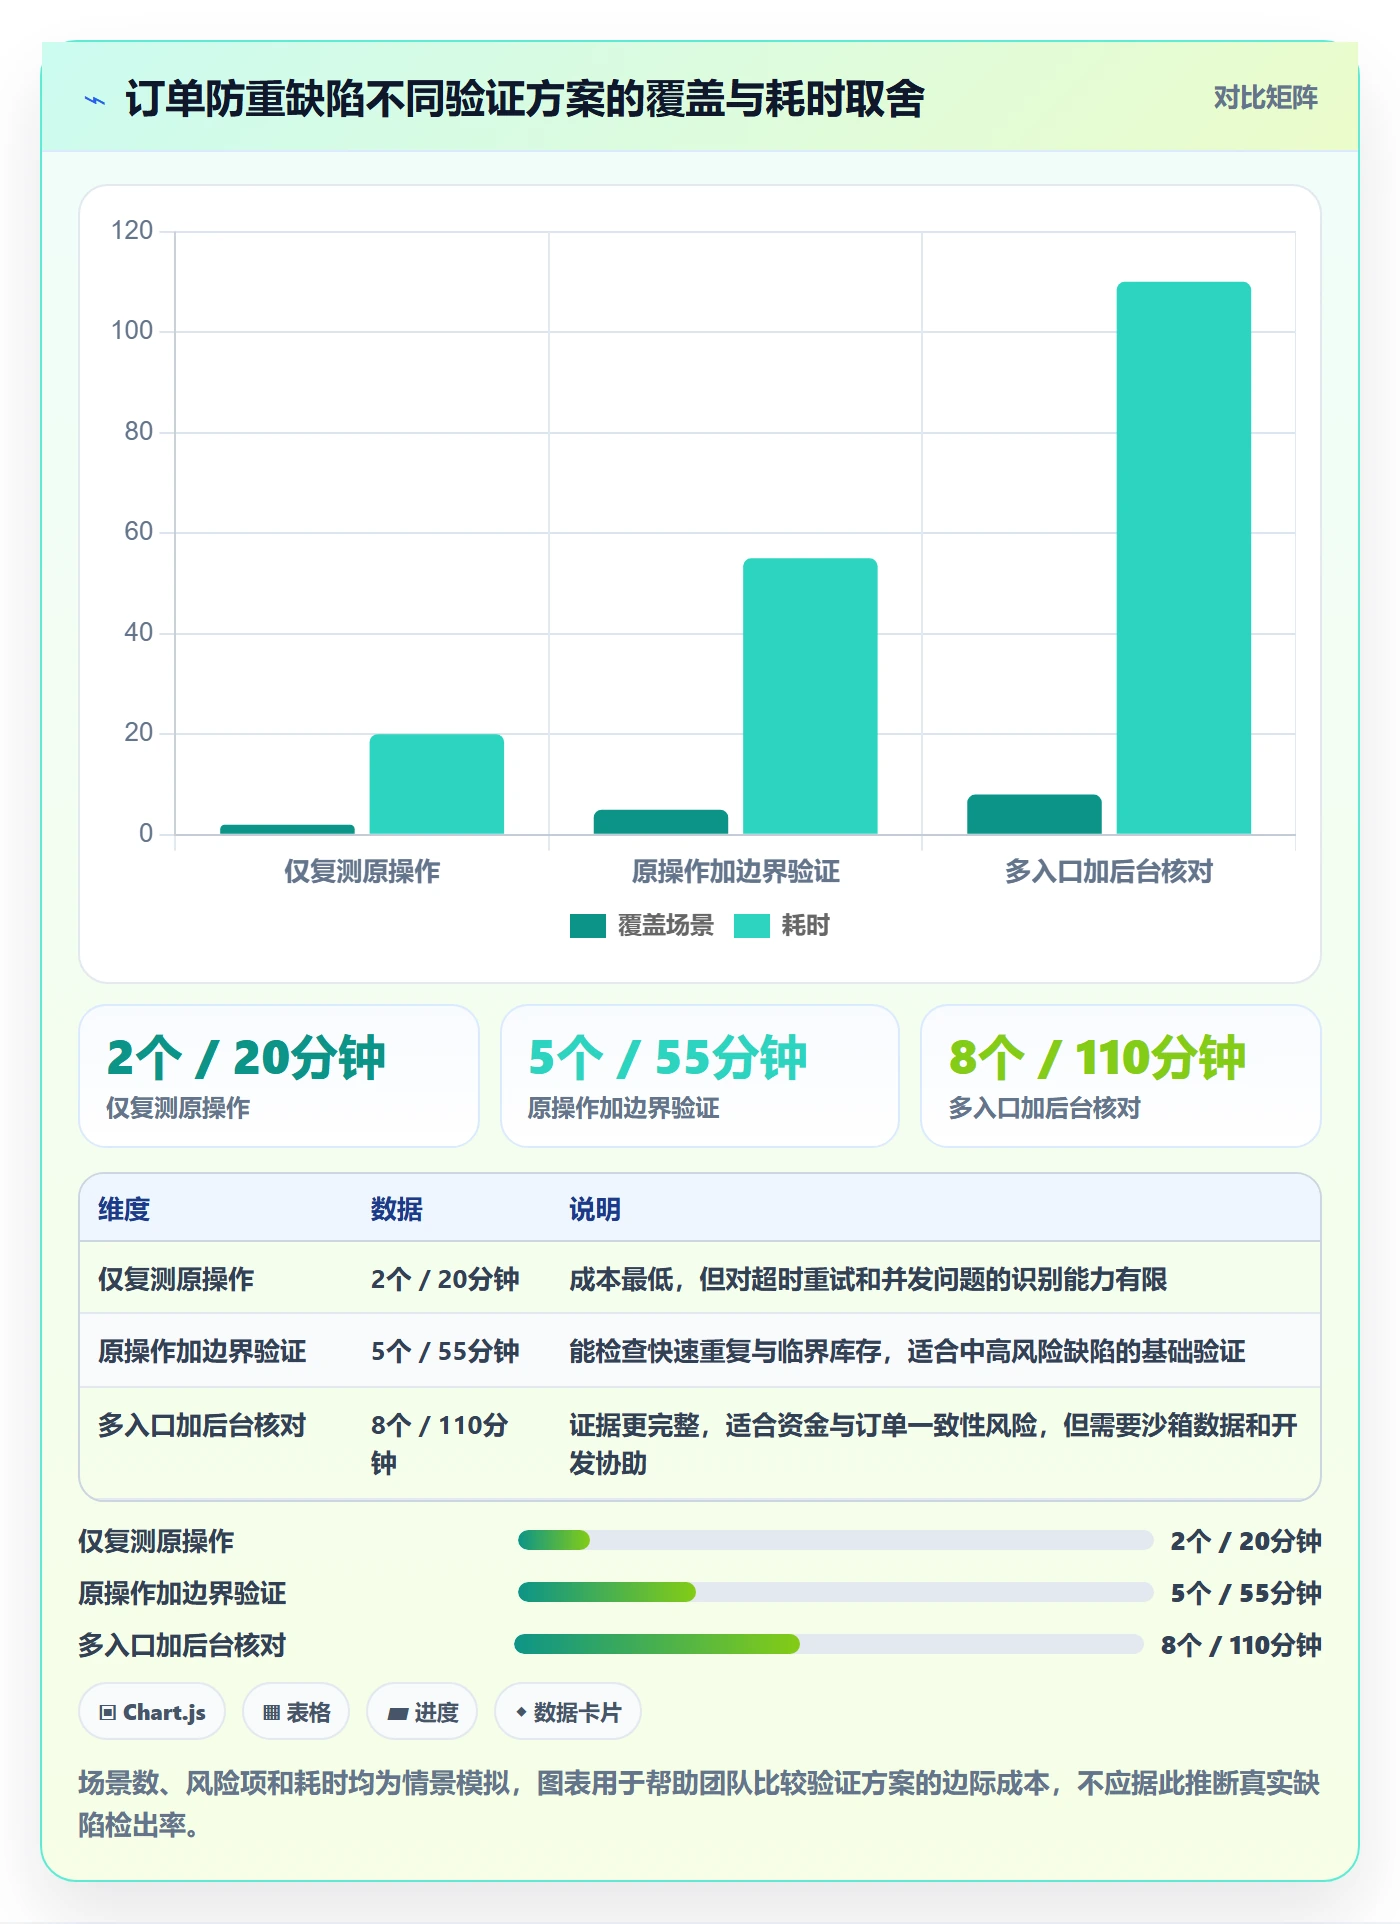Viewport: 1400px width, 1924px height.
Task: Click the 维度 column header
Action: (124, 1209)
